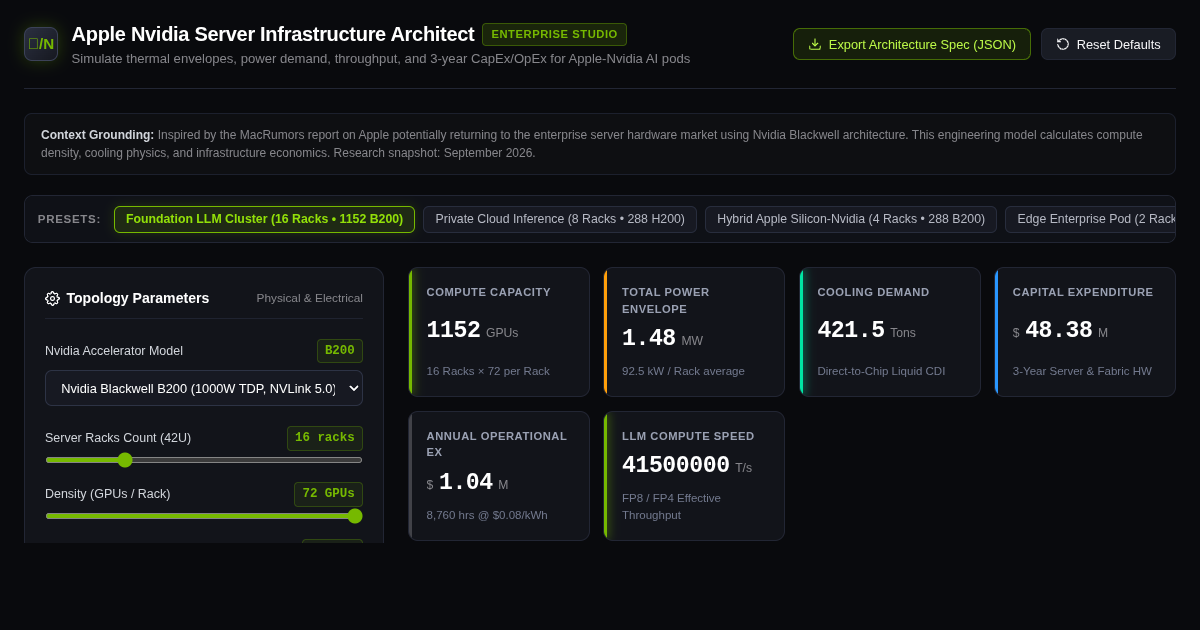Image resolution: width=1200 pixels, height=630 pixels.
Task: Click the Topology Parameters heading
Action: tap(138, 298)
